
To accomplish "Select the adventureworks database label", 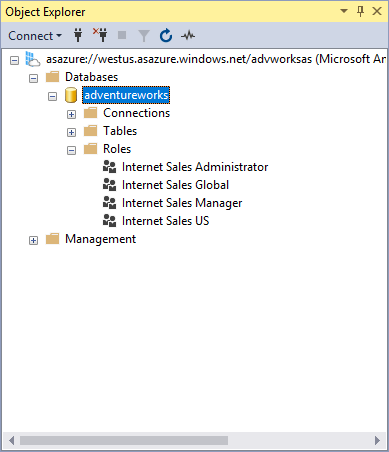I will pyautogui.click(x=126, y=95).
